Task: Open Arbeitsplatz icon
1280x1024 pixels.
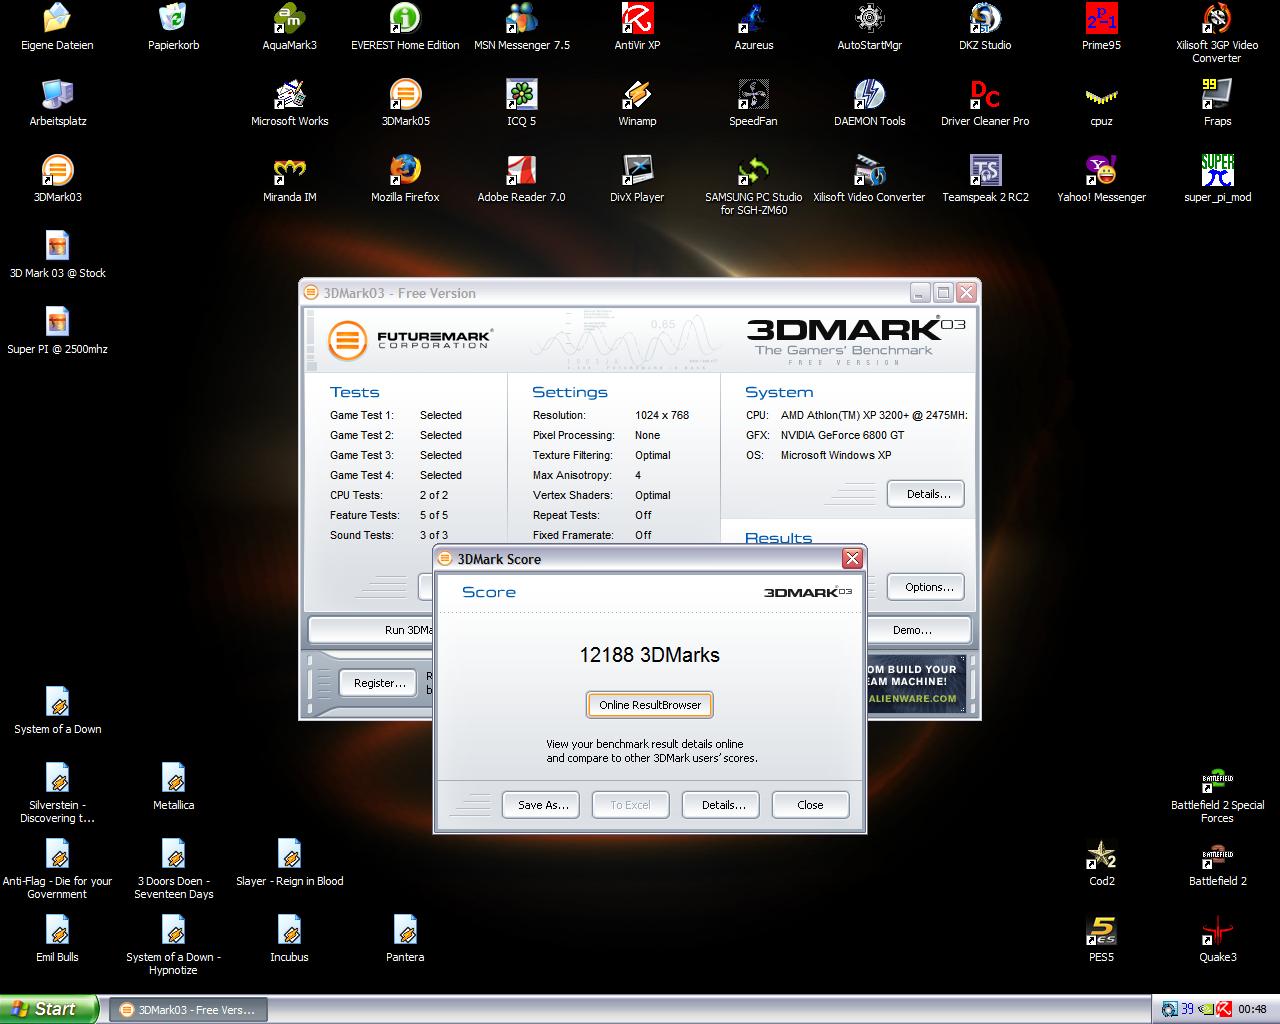Action: click(57, 103)
